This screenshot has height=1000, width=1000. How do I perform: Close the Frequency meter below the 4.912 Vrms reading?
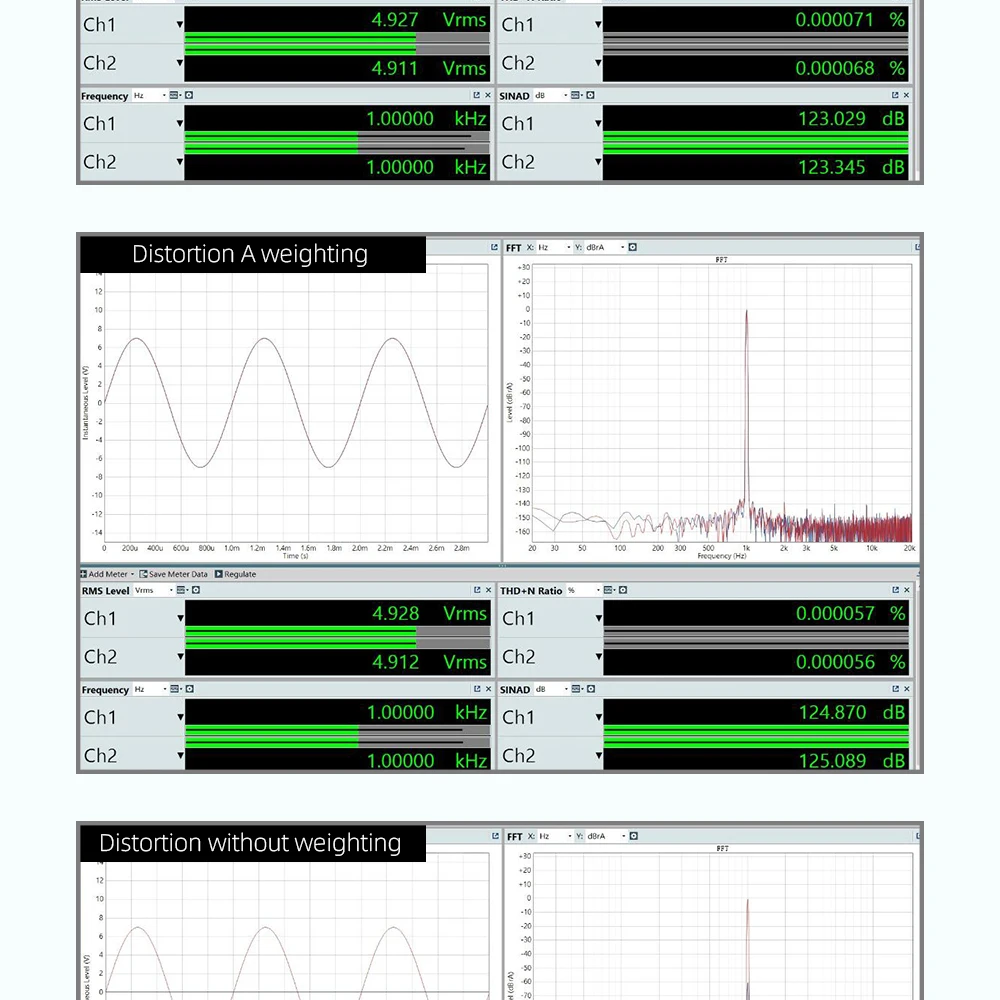[489, 689]
